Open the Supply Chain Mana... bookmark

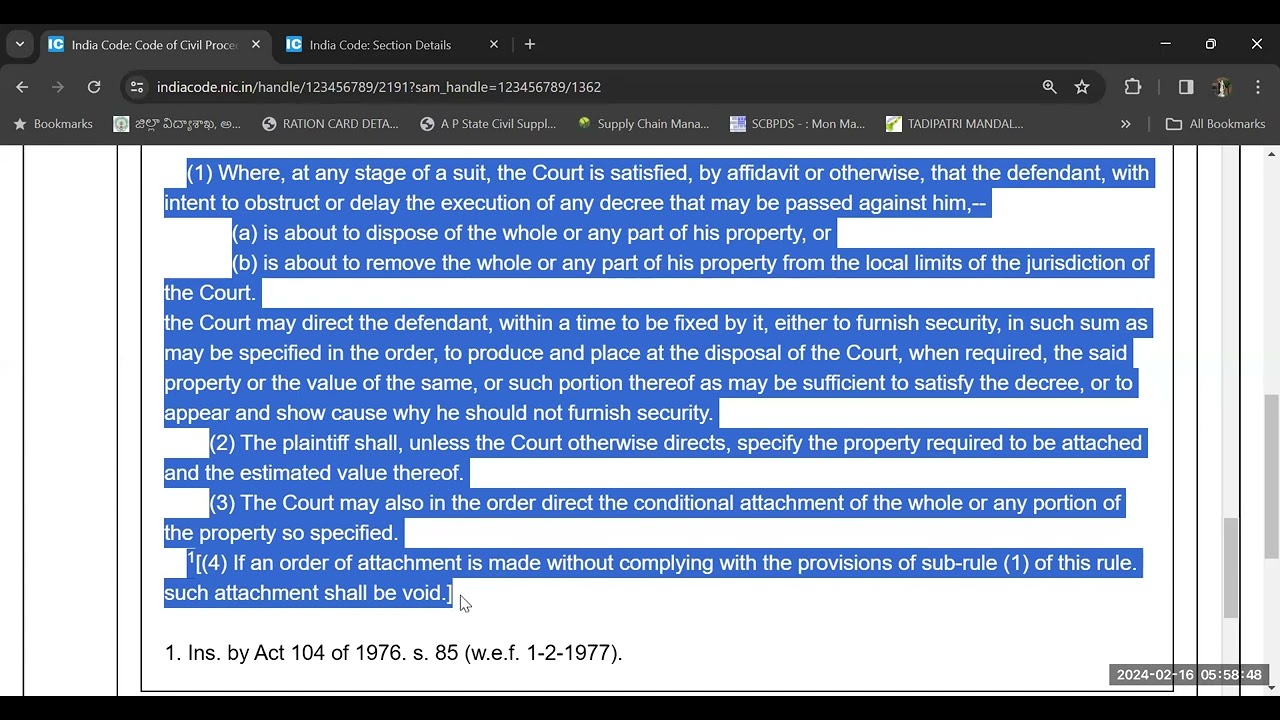coord(643,124)
